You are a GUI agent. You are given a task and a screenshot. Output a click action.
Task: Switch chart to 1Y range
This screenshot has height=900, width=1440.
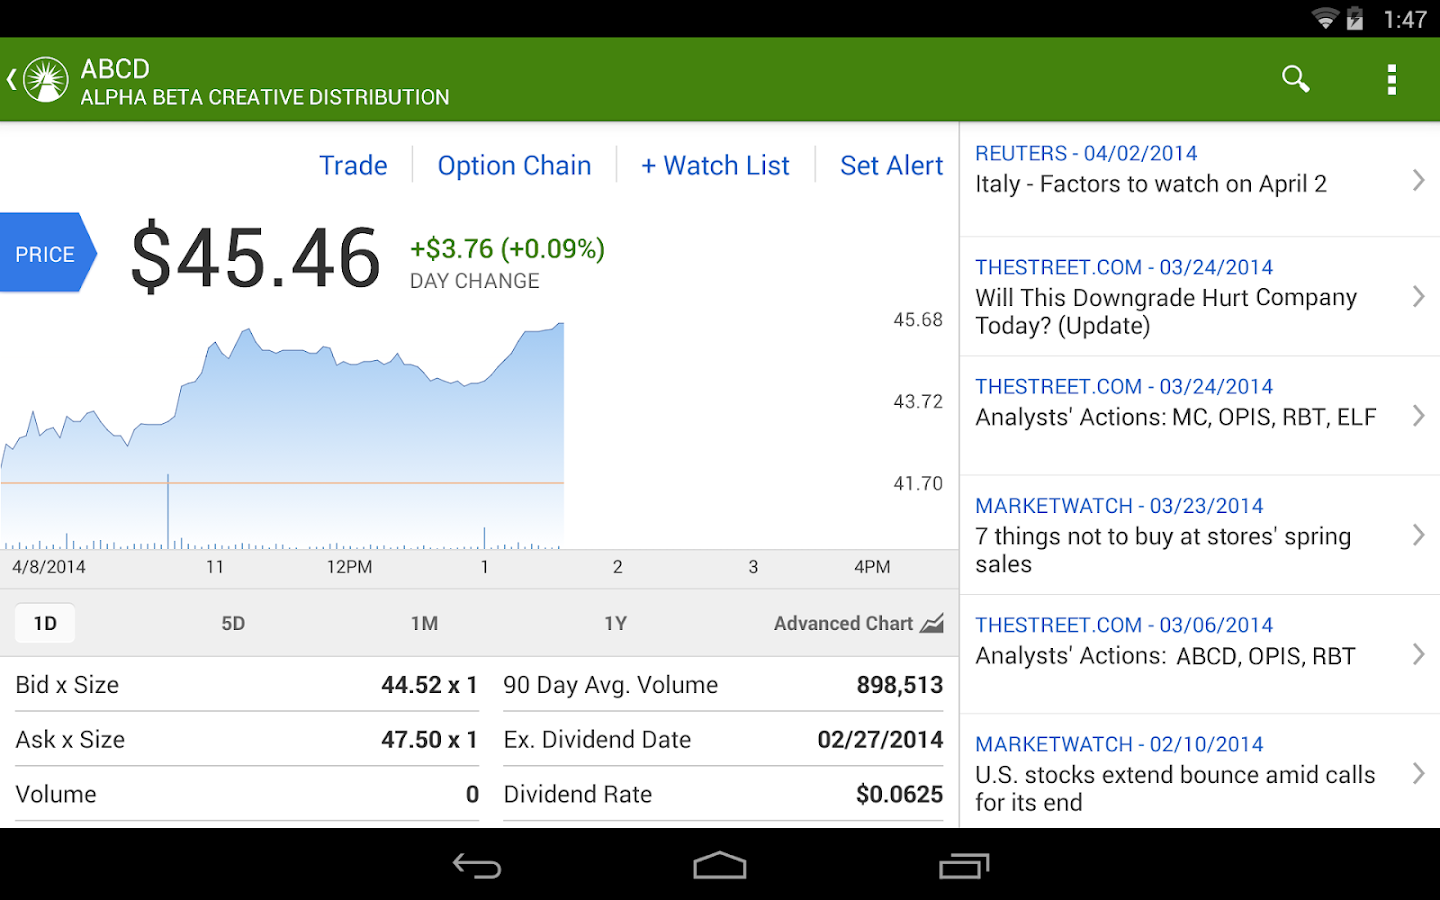click(x=615, y=624)
